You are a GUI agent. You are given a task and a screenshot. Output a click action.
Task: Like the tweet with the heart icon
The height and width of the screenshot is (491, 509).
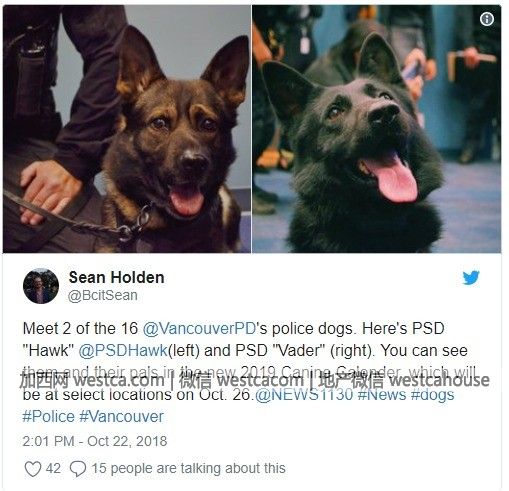point(33,468)
